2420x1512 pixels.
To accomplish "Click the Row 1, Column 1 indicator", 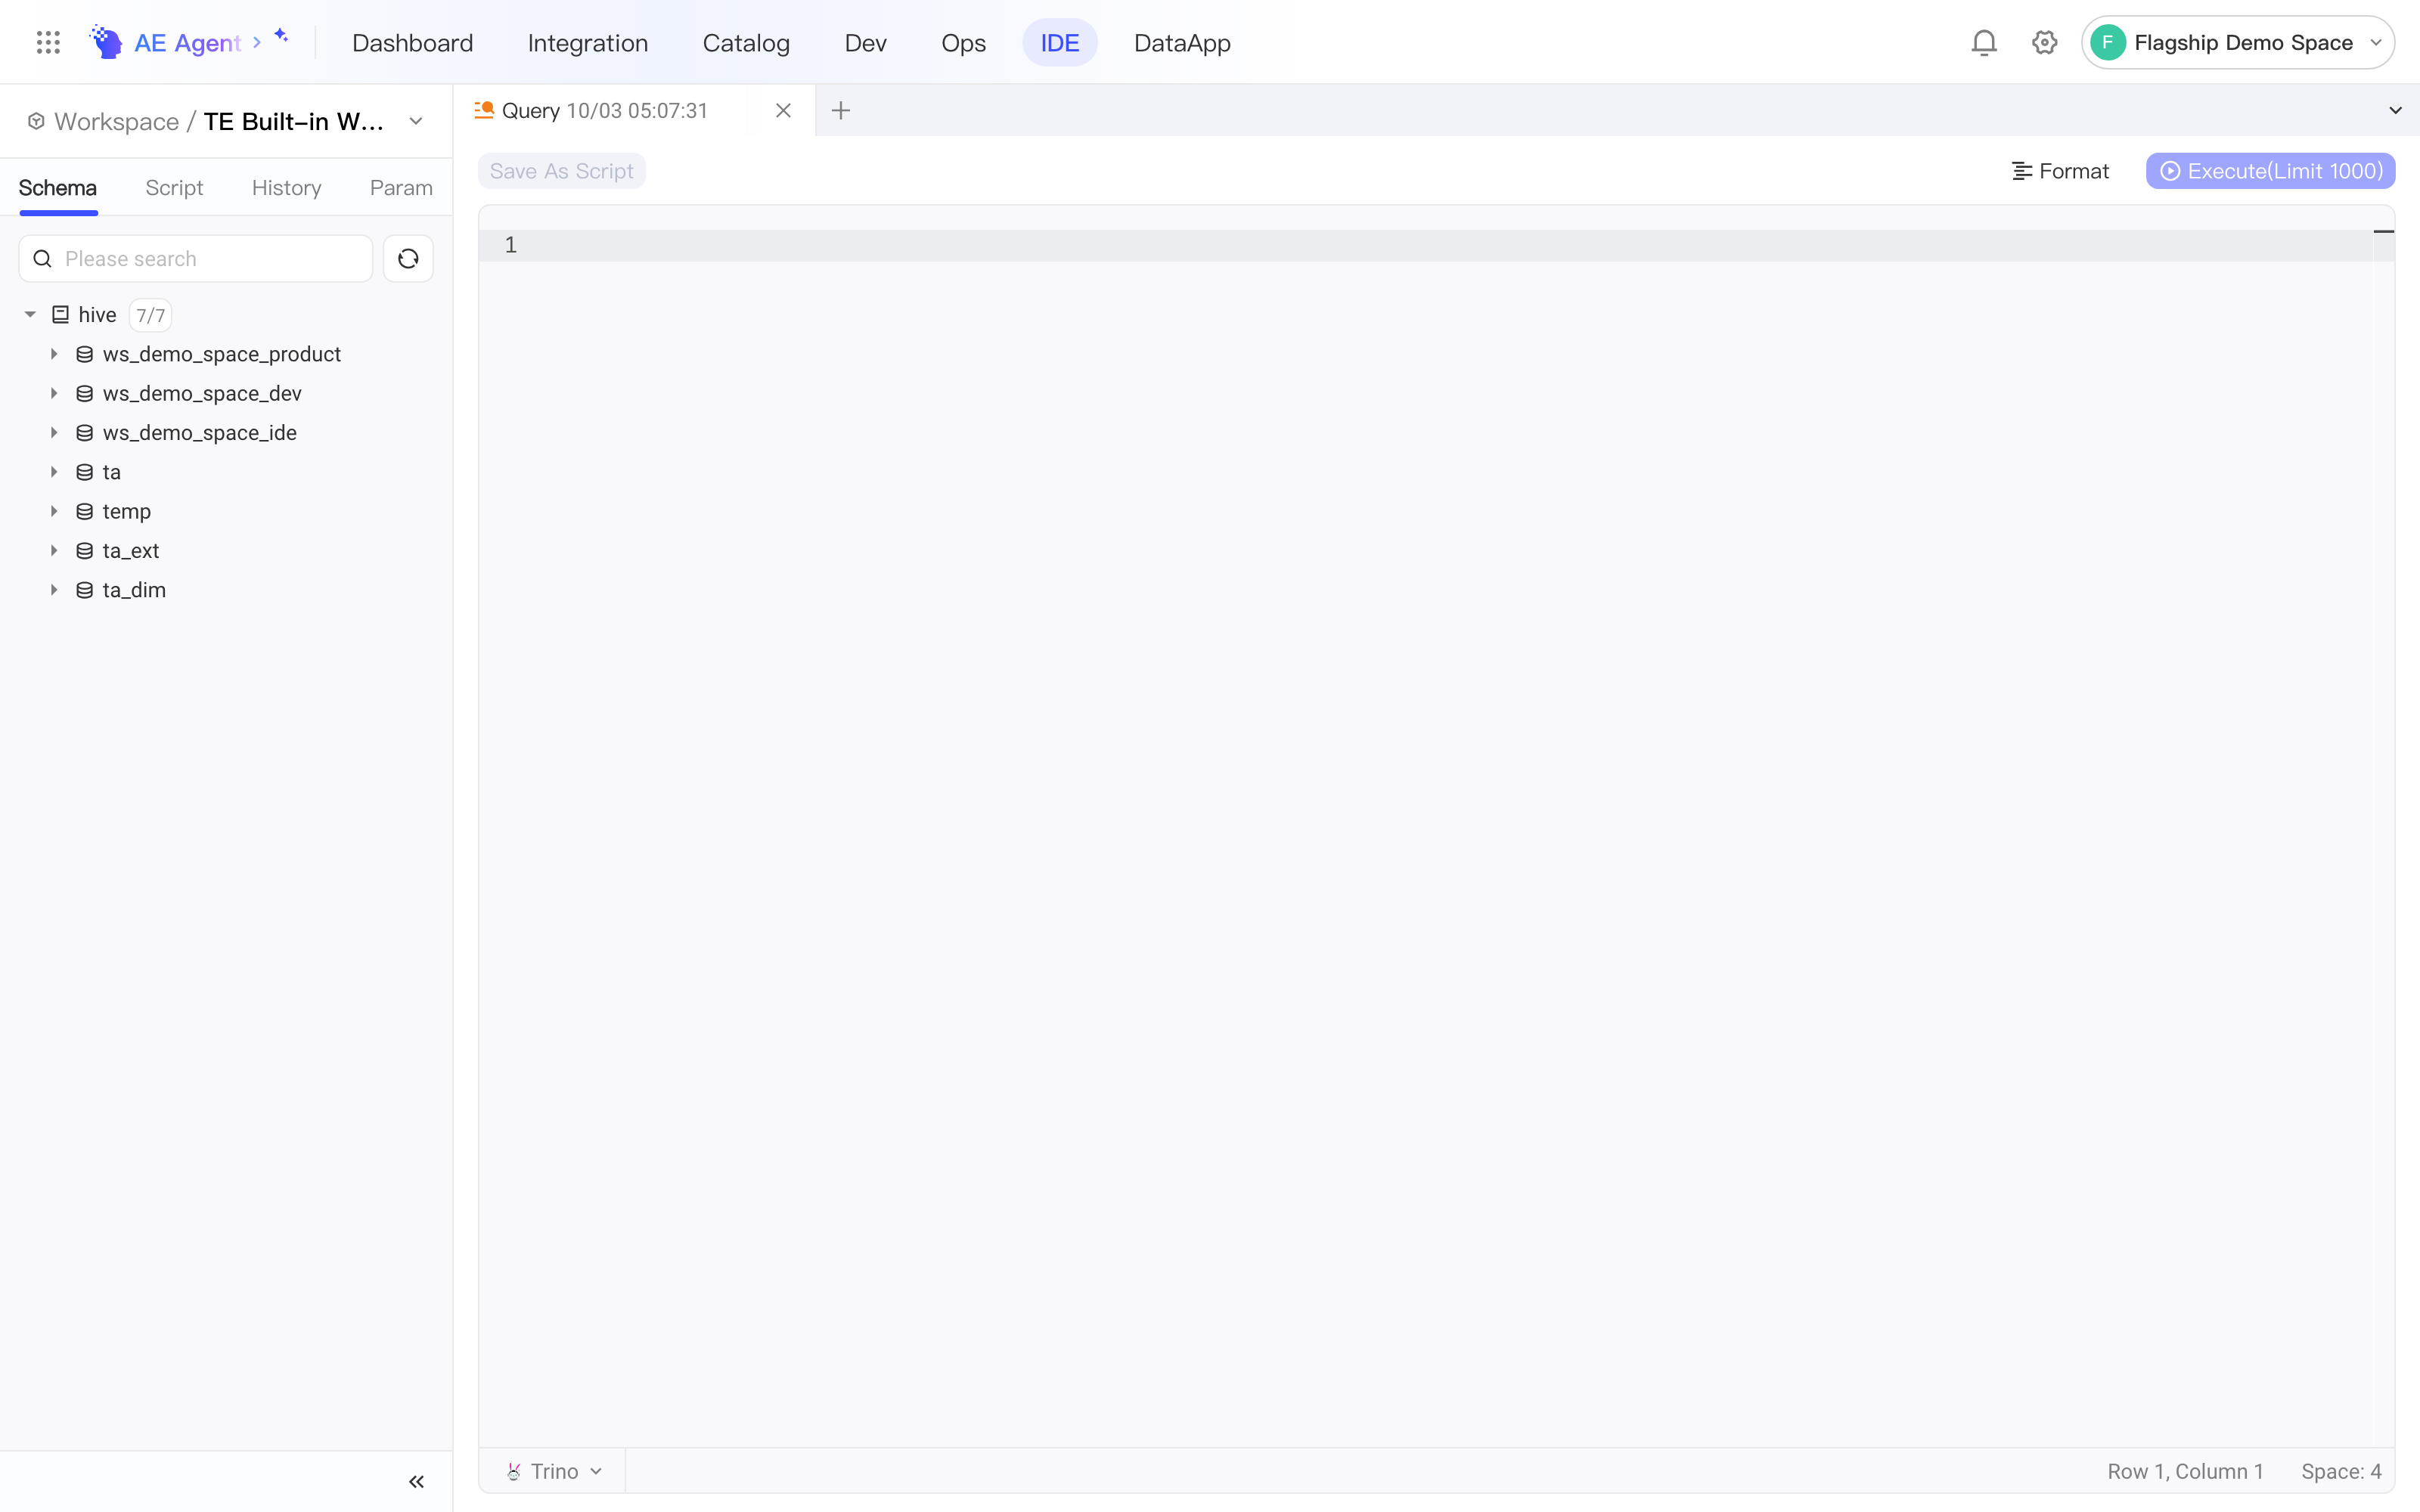I will pyautogui.click(x=2185, y=1471).
